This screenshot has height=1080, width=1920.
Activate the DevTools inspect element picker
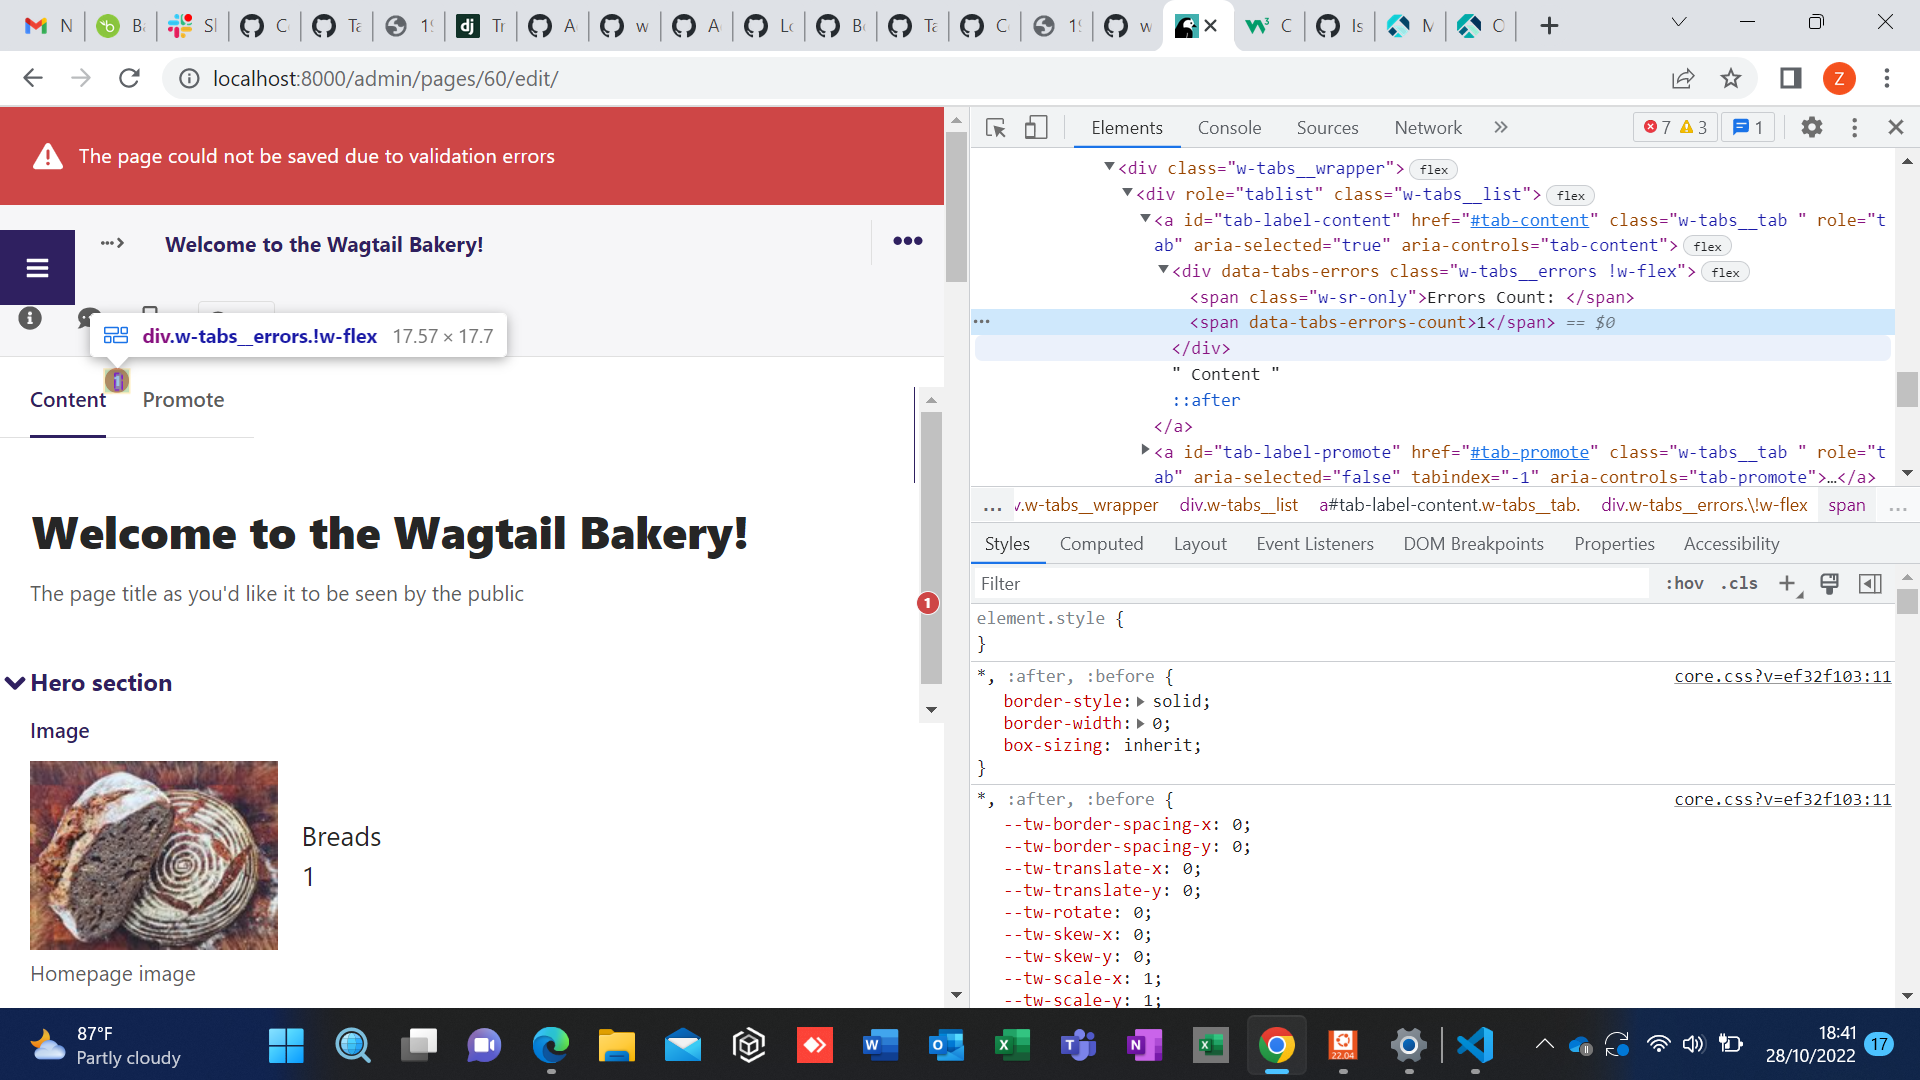pos(995,127)
